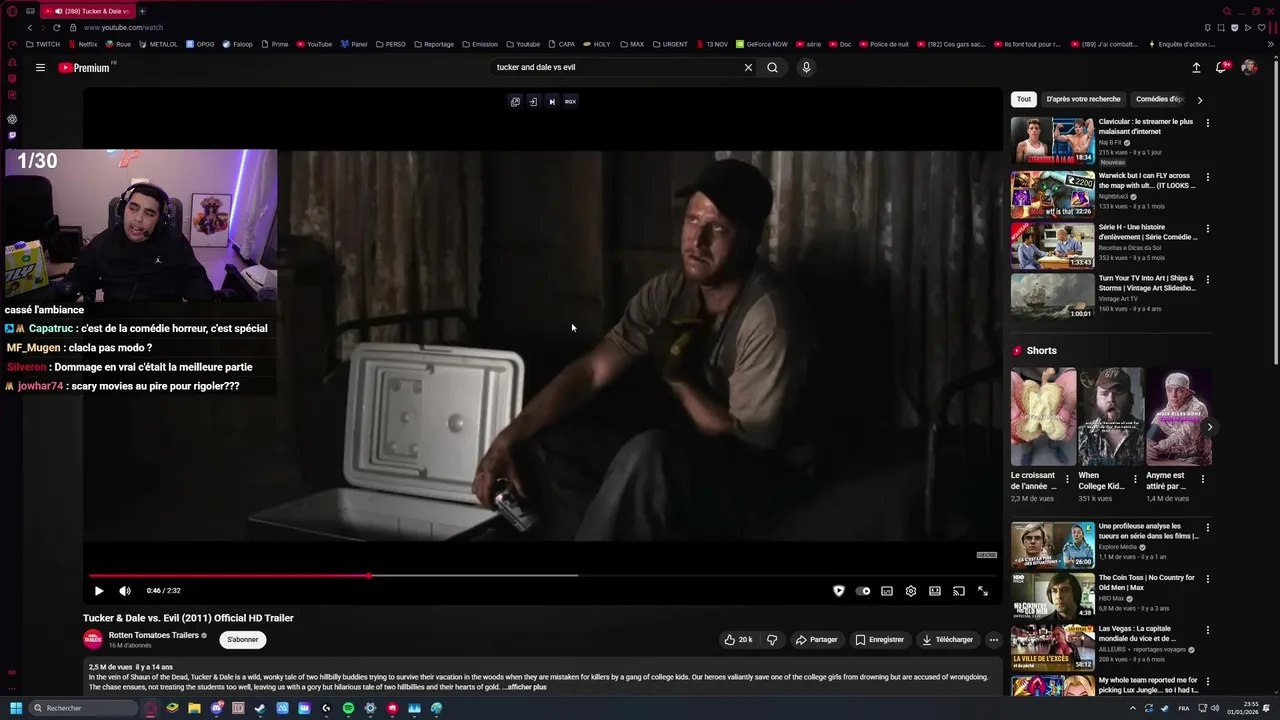
Task: Open options for Série H video
Action: (x=1207, y=229)
